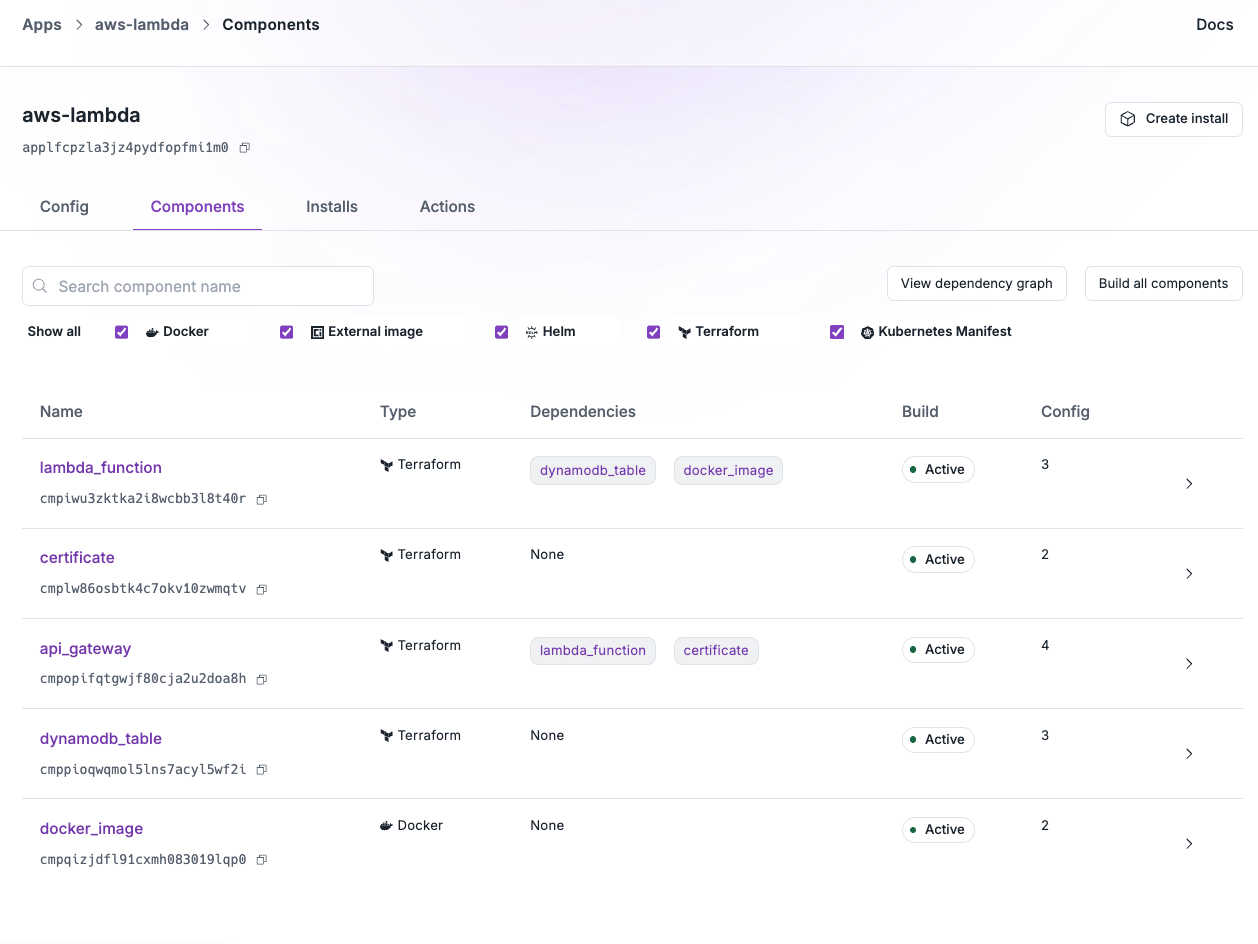
Task: Go to Apps in the breadcrumb
Action: tap(42, 24)
